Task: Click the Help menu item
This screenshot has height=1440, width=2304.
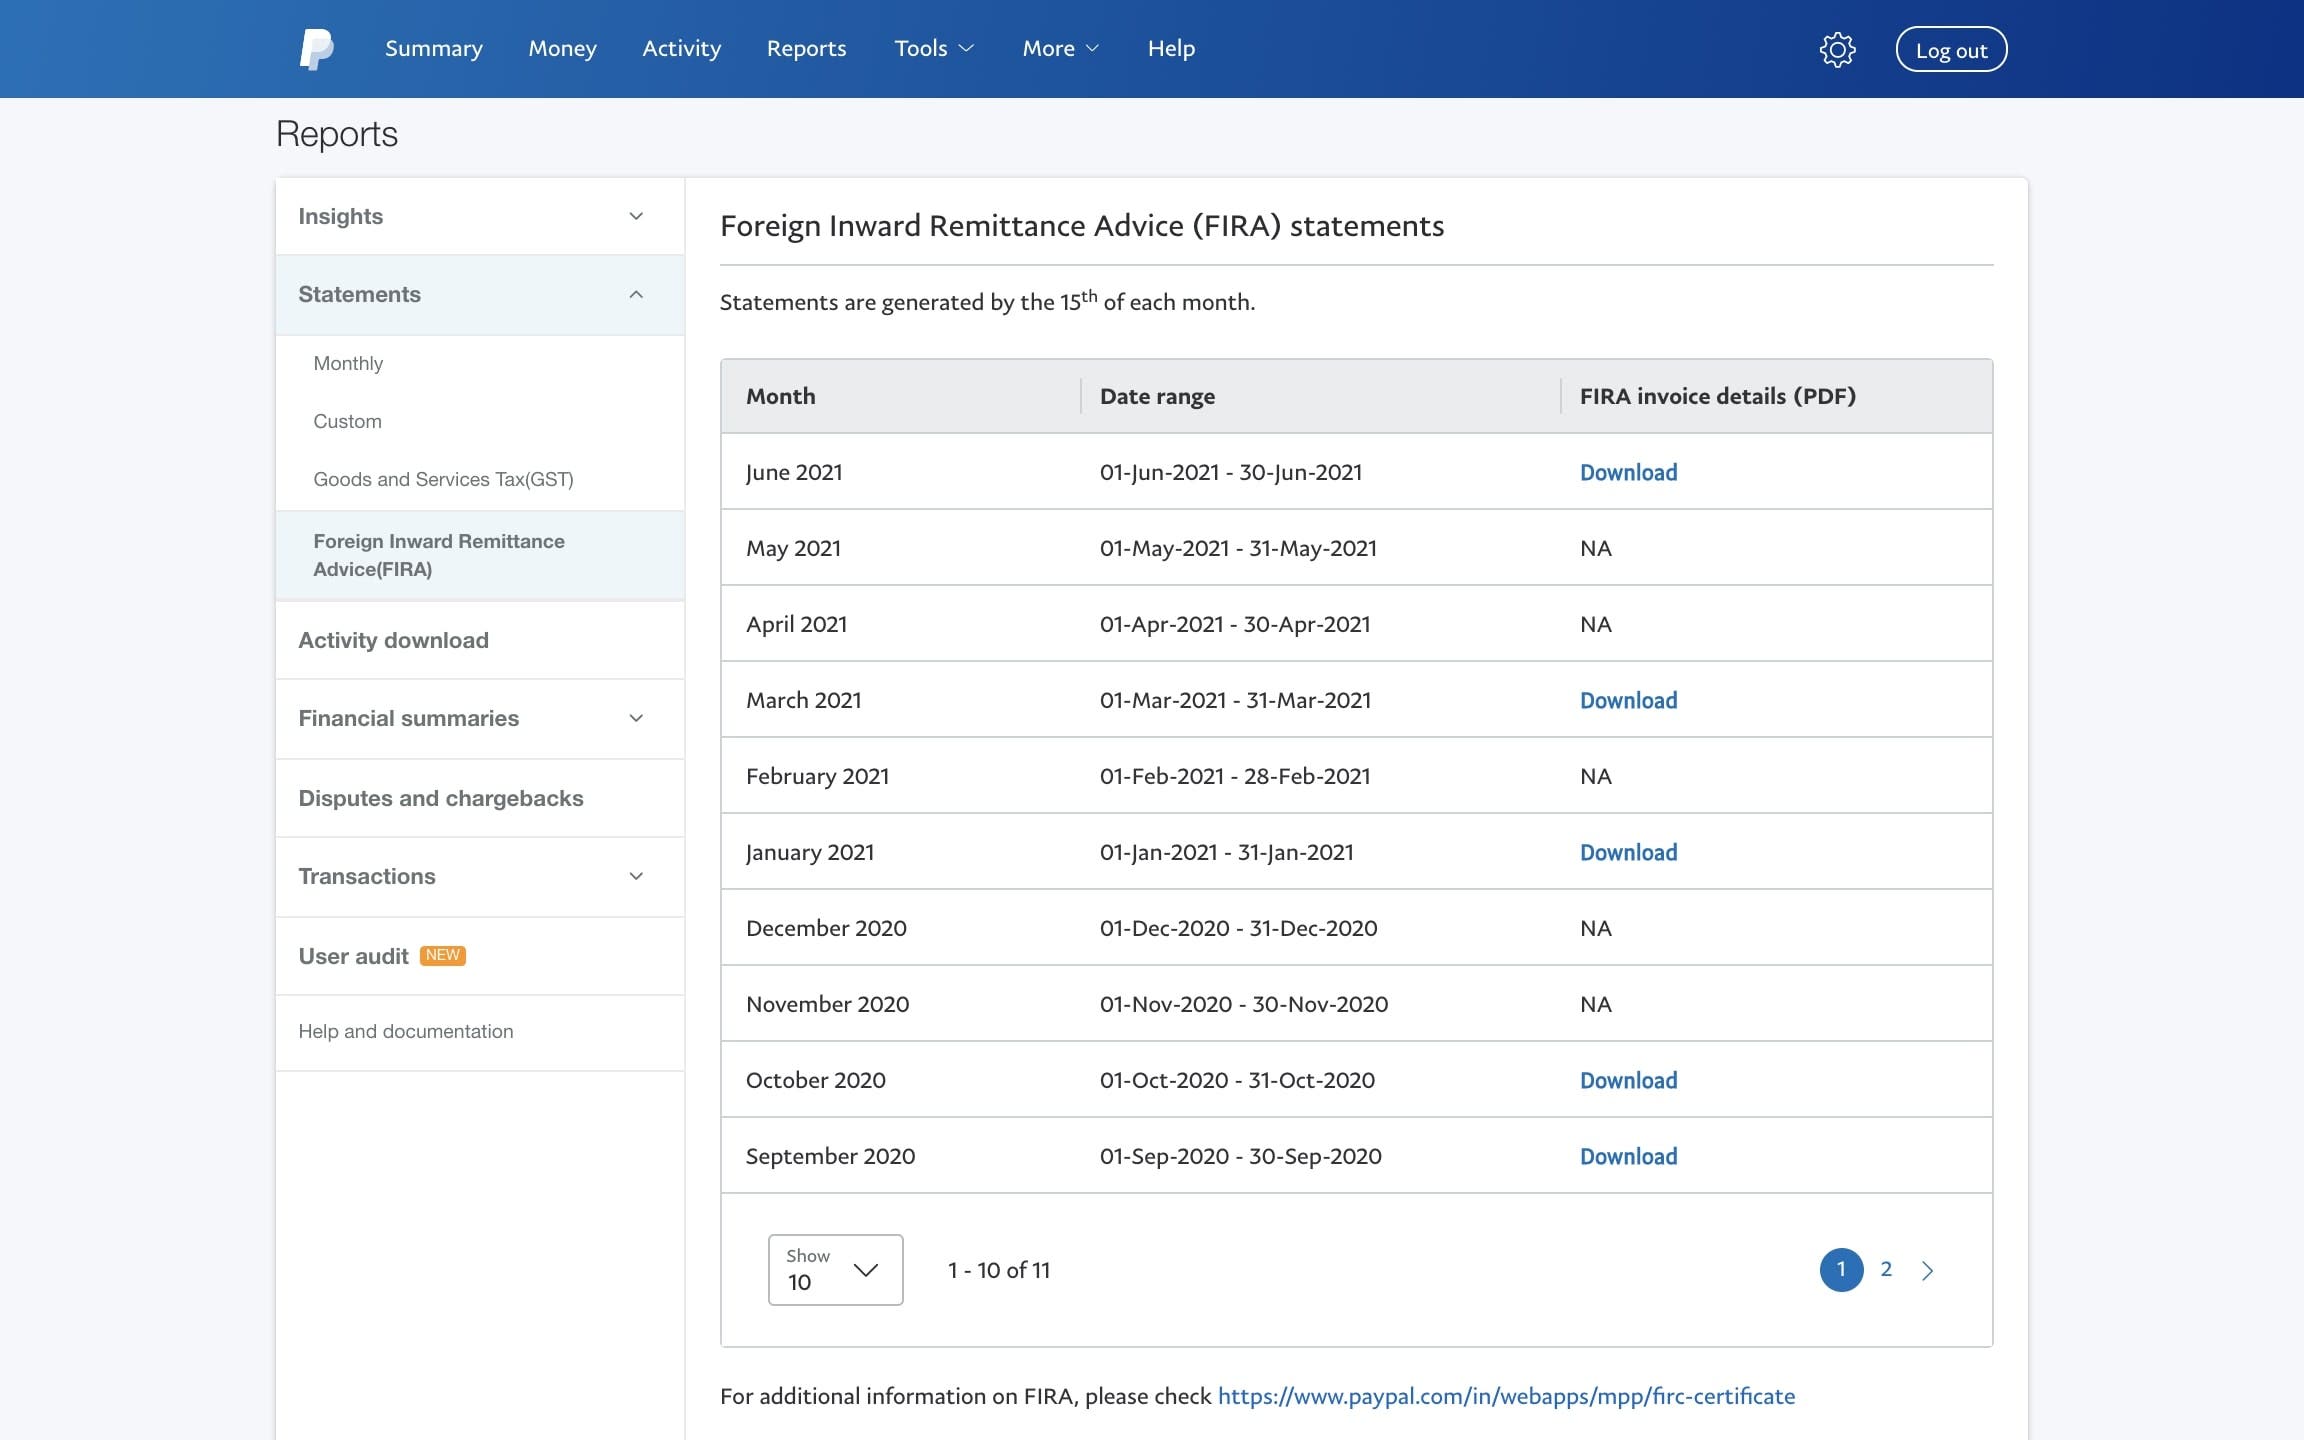Action: (x=1173, y=48)
